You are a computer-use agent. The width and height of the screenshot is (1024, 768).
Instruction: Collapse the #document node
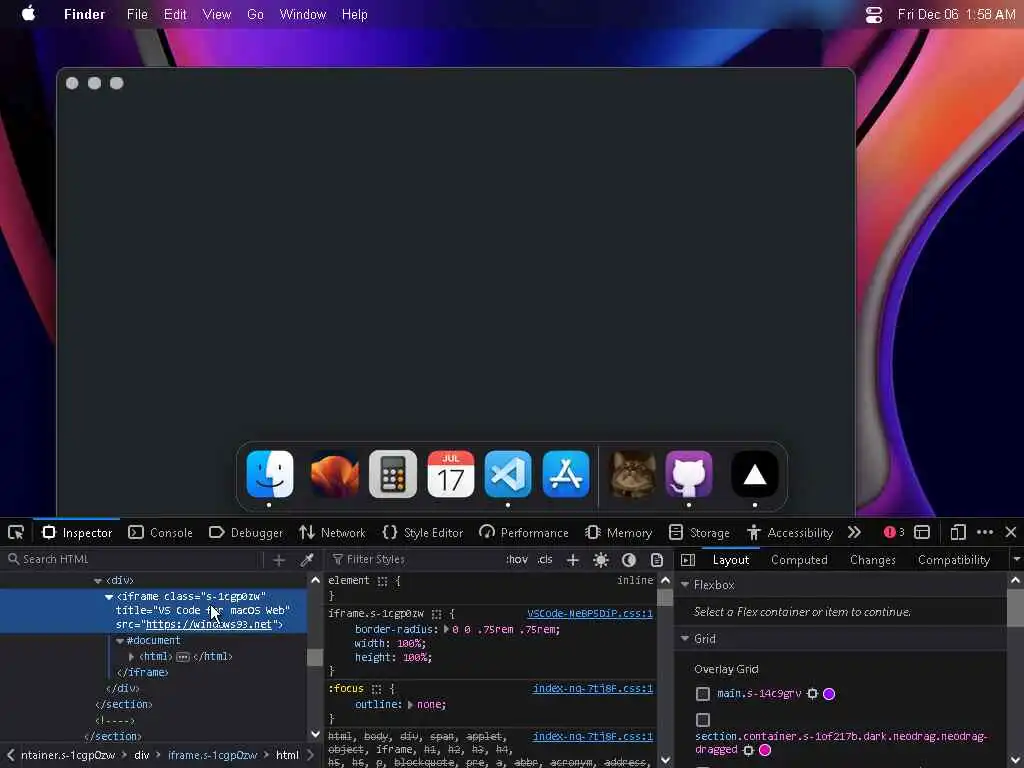pos(120,641)
